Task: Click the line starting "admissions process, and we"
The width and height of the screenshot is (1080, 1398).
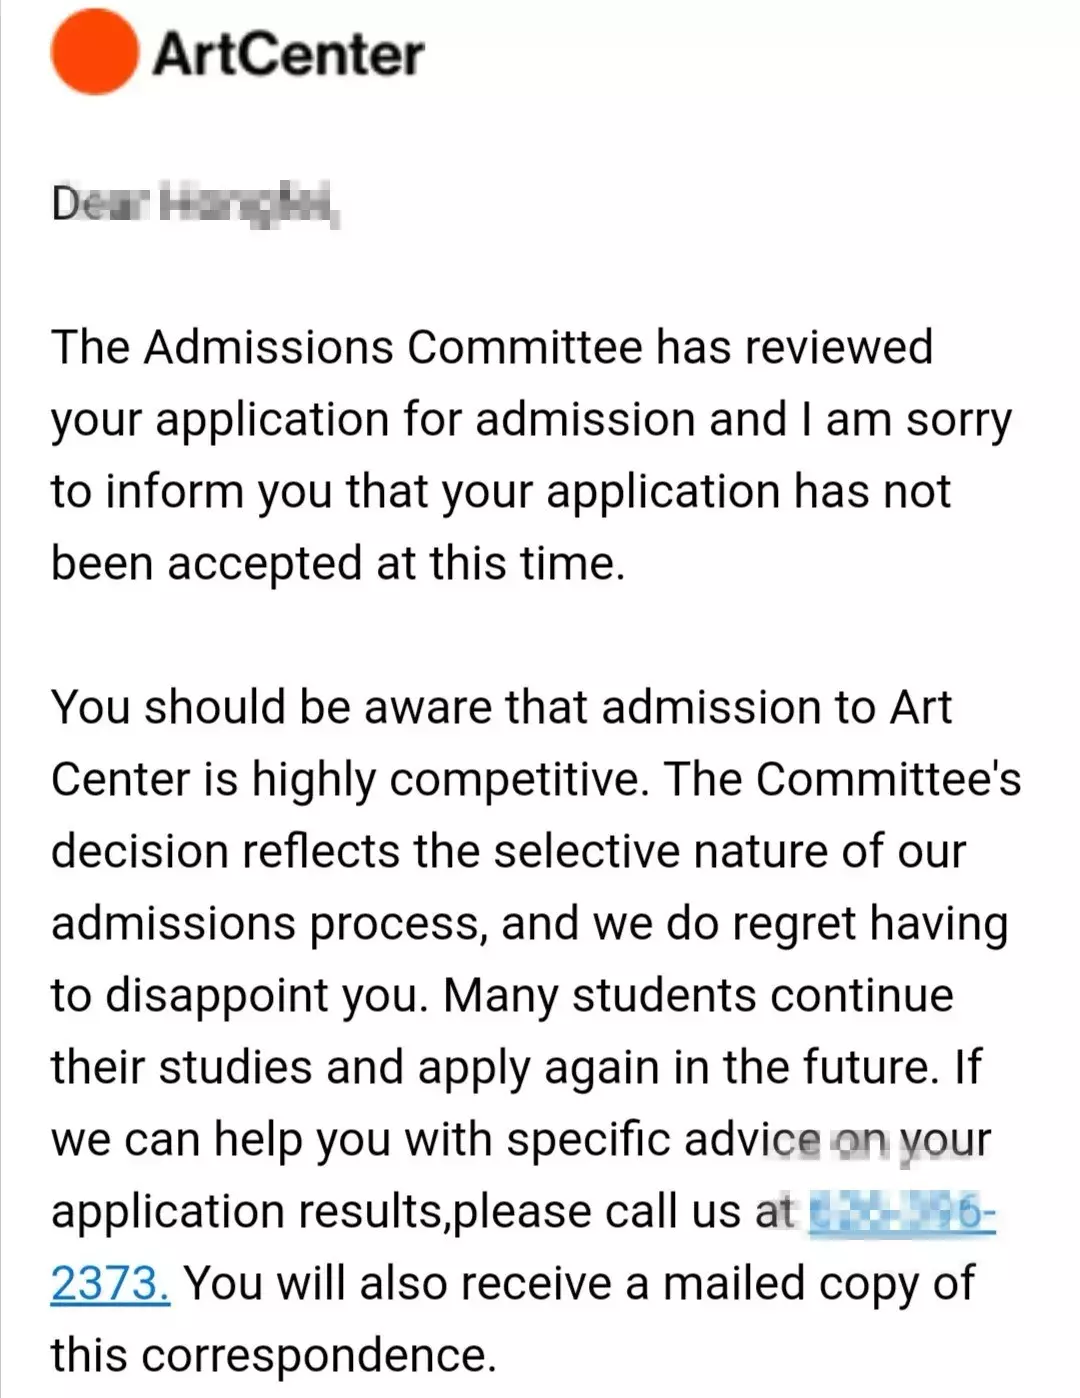Action: pos(530,924)
